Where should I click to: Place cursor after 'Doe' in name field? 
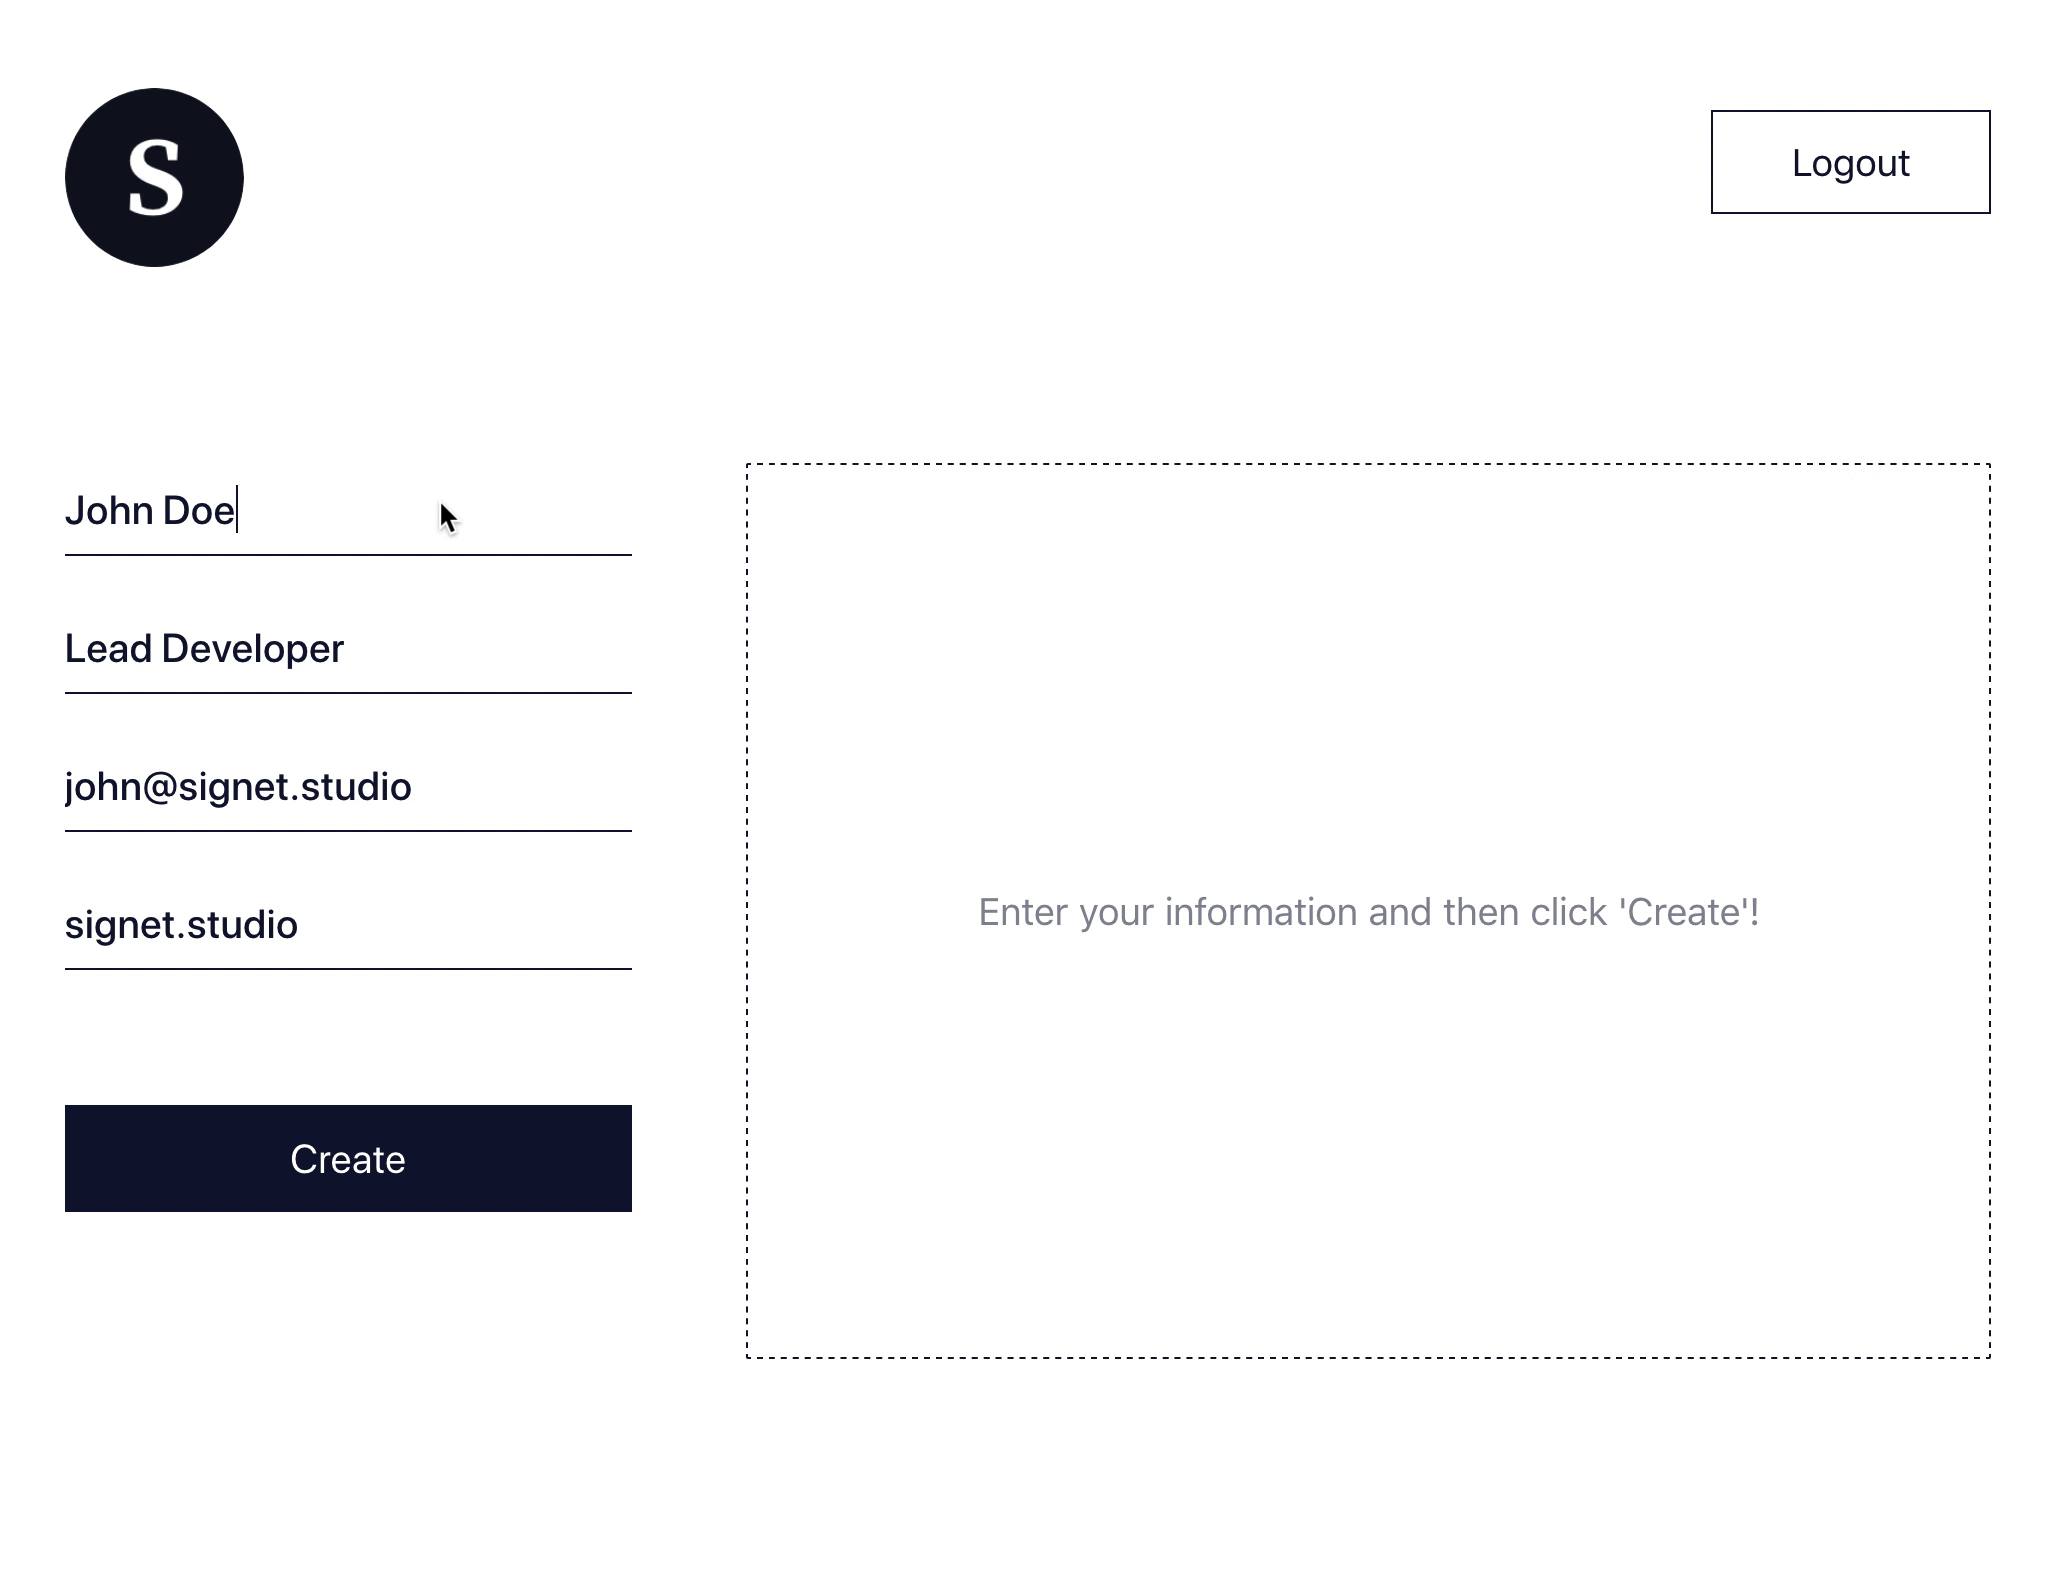237,511
